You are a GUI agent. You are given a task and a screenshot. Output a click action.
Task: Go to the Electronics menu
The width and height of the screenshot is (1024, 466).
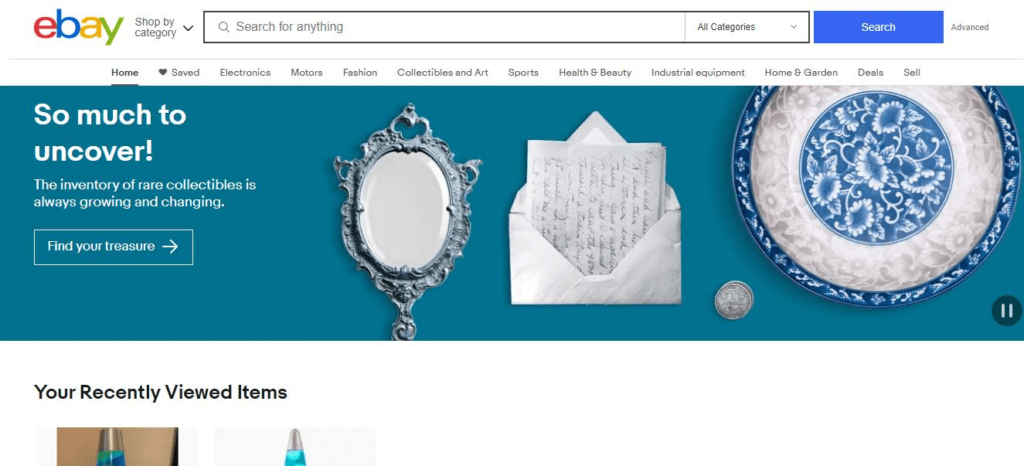tap(245, 72)
